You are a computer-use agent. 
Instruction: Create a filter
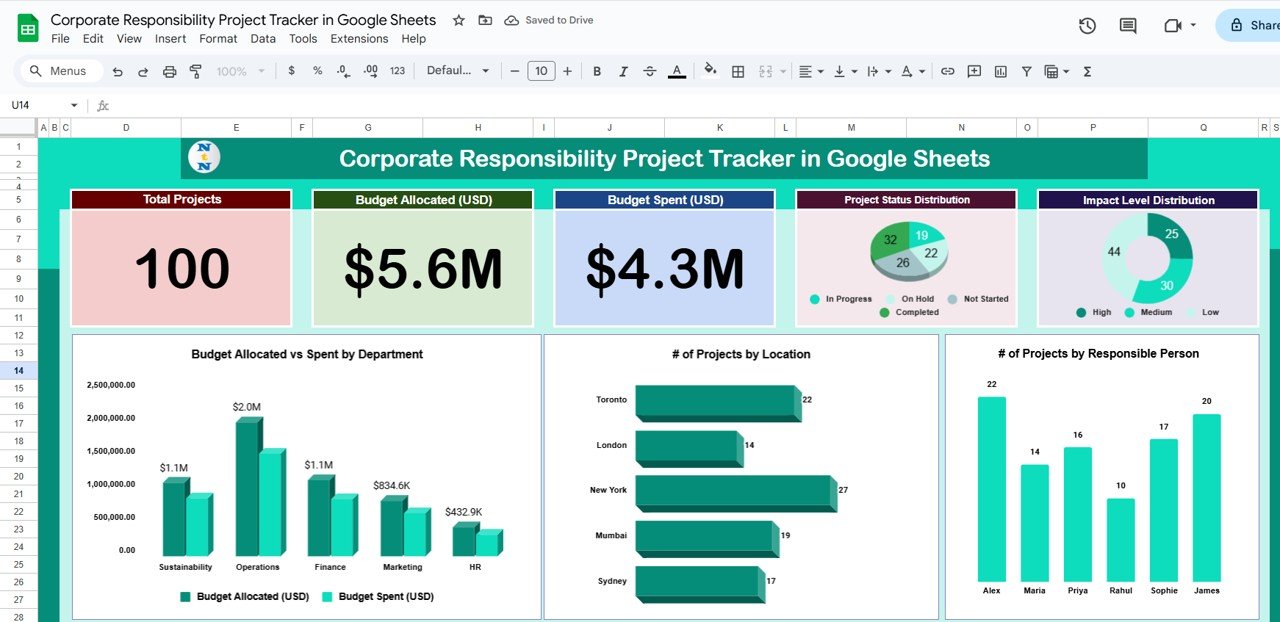tap(1026, 71)
